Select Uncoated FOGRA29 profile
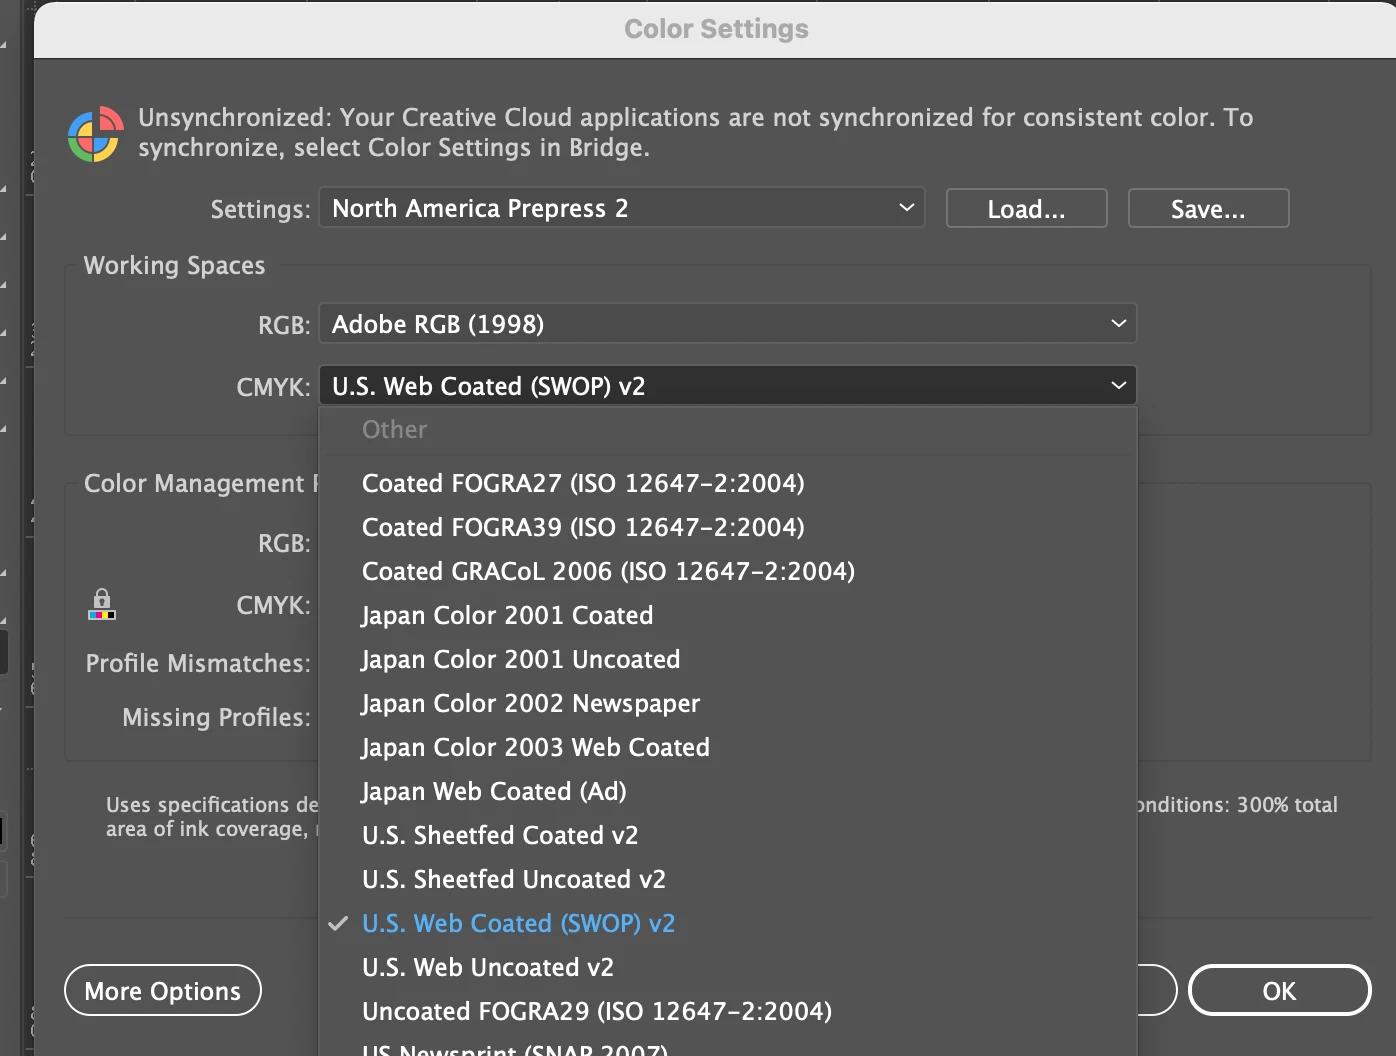Viewport: 1396px width, 1056px height. tap(728, 1011)
